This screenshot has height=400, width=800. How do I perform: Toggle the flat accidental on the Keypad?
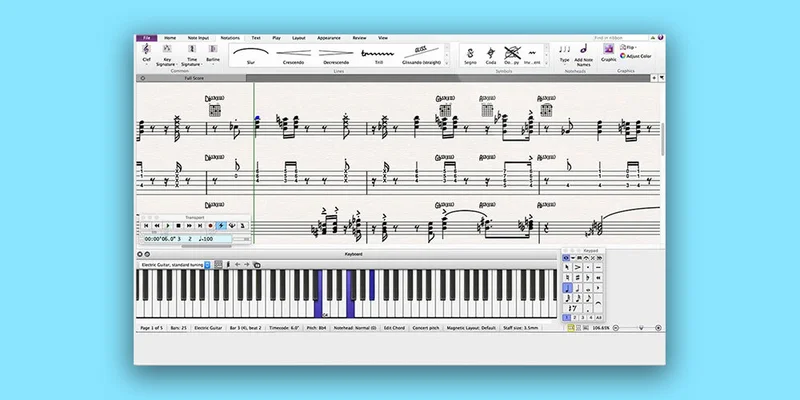588,278
